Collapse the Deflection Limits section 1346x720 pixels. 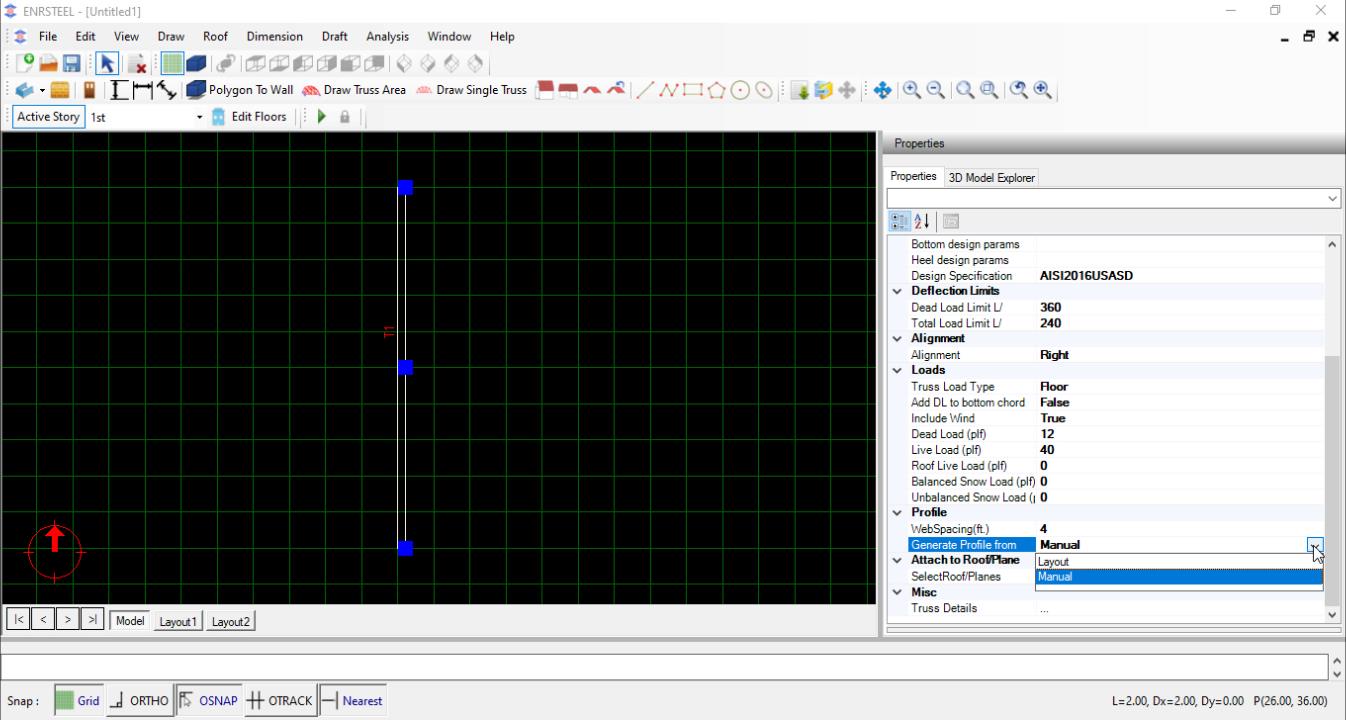click(x=897, y=291)
